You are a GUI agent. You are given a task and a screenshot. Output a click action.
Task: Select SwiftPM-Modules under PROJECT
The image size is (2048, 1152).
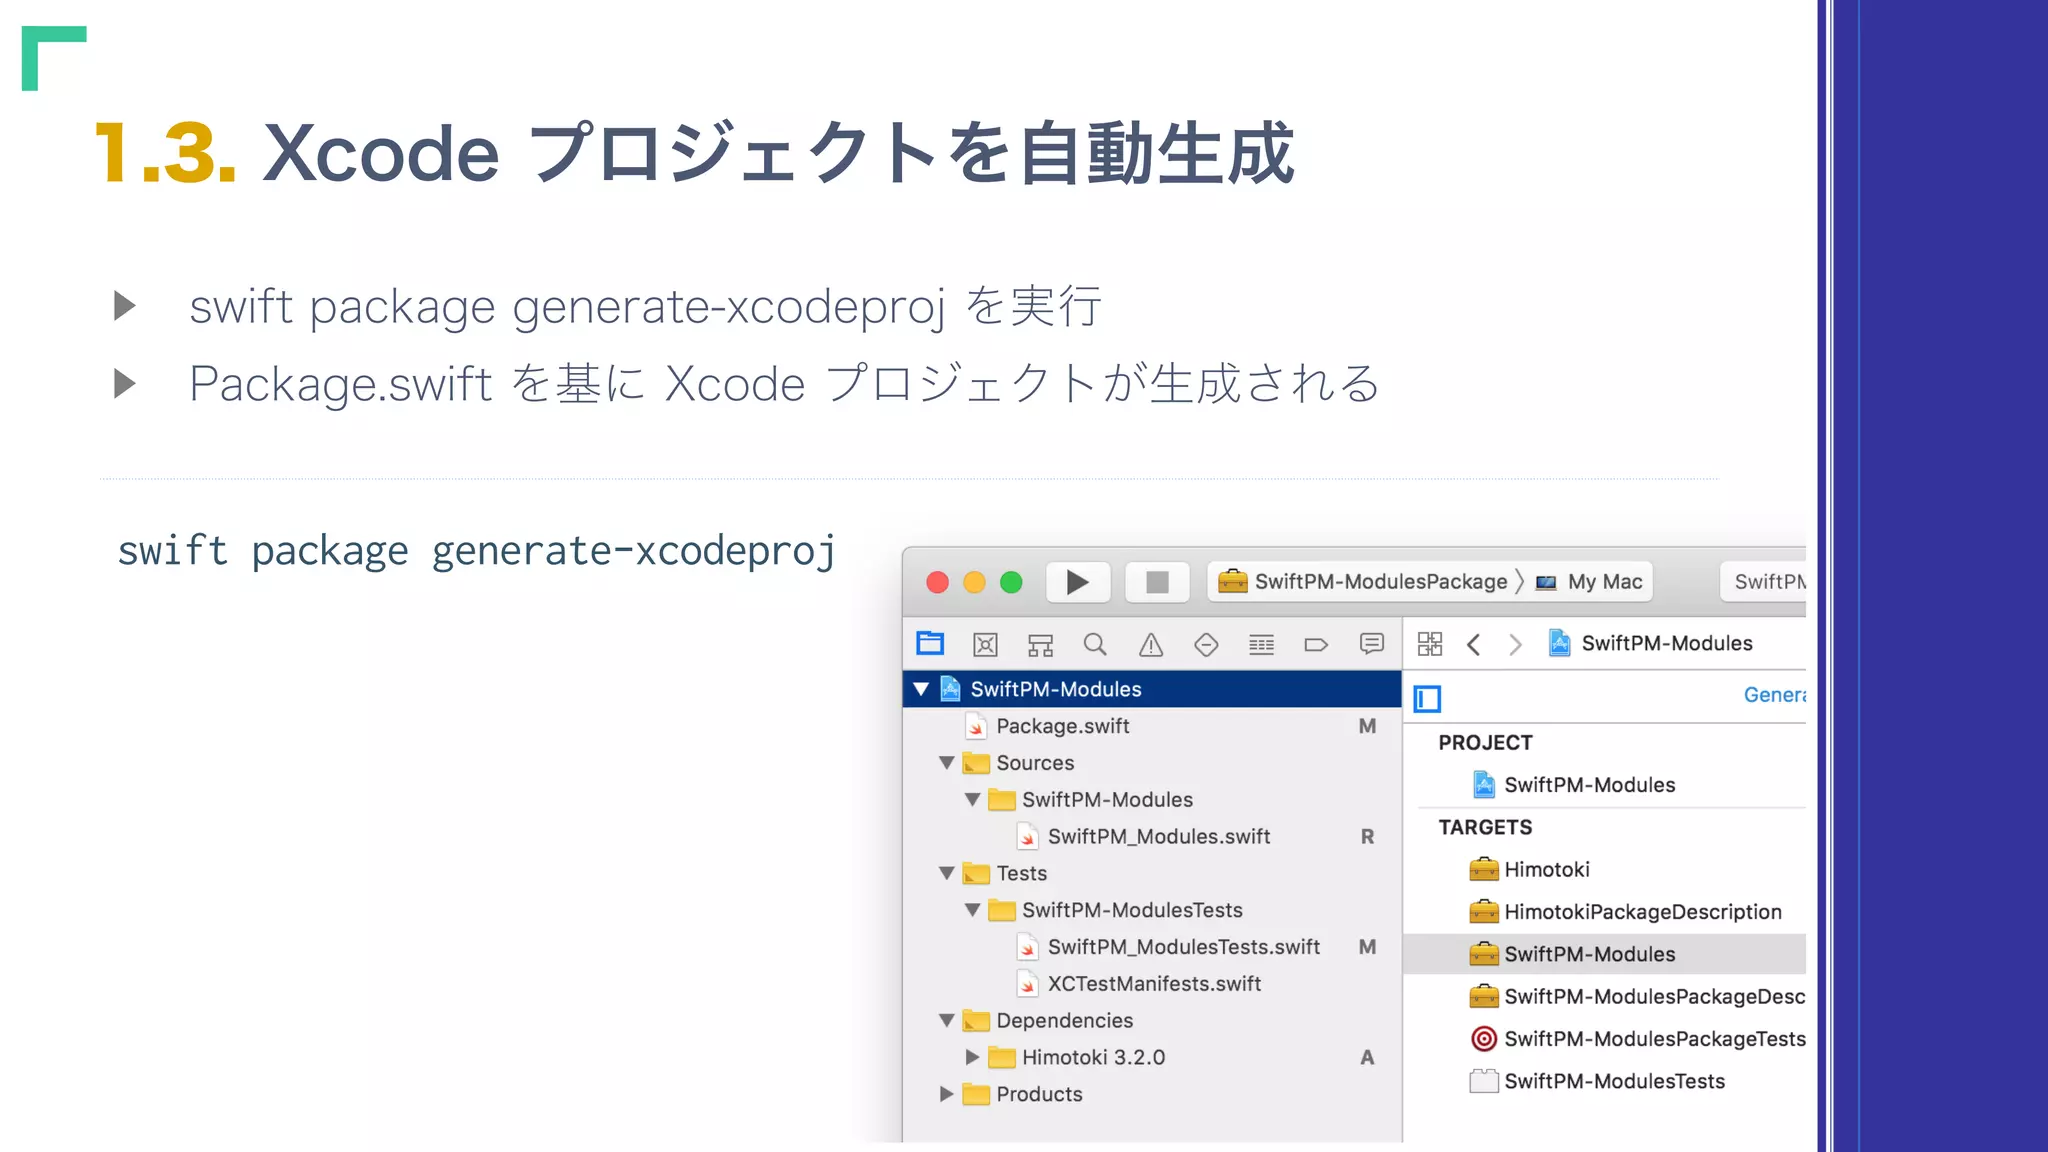coord(1606,785)
